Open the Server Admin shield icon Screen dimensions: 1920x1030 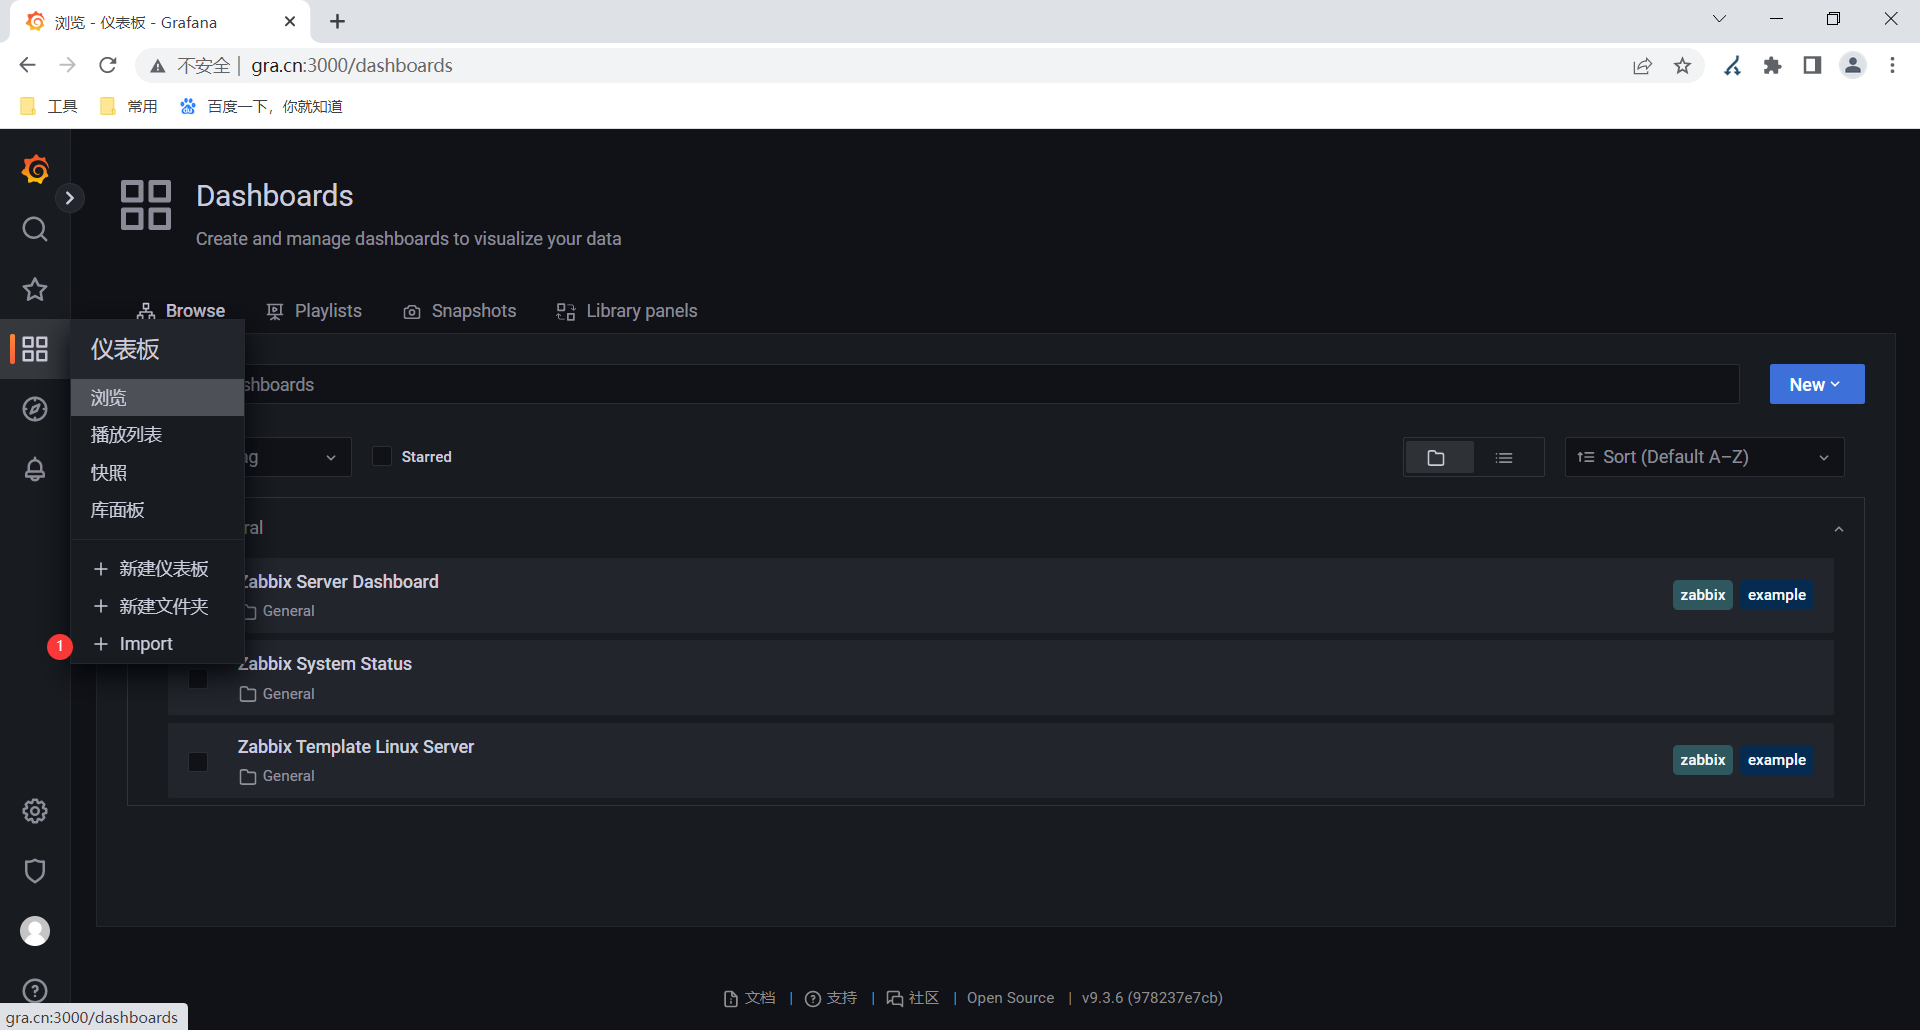35,871
